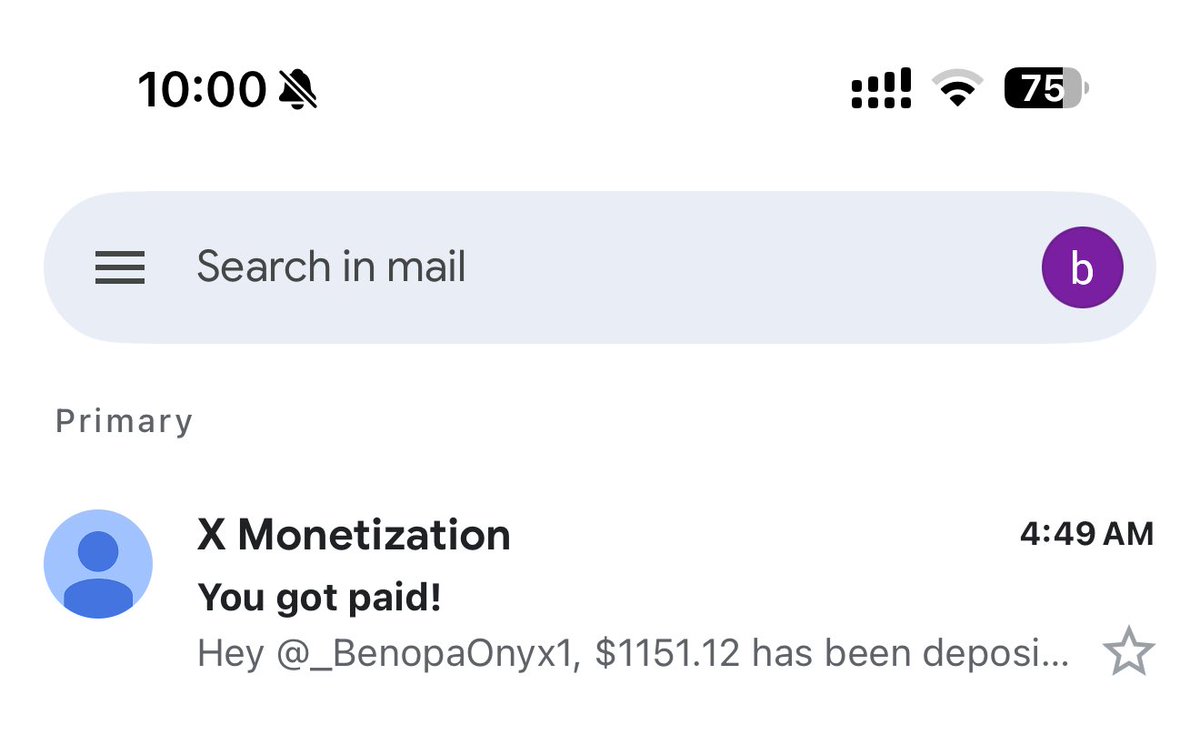Viewport: 1200px width, 735px height.
Task: Focus the 'Search in mail' field
Action: pos(600,268)
